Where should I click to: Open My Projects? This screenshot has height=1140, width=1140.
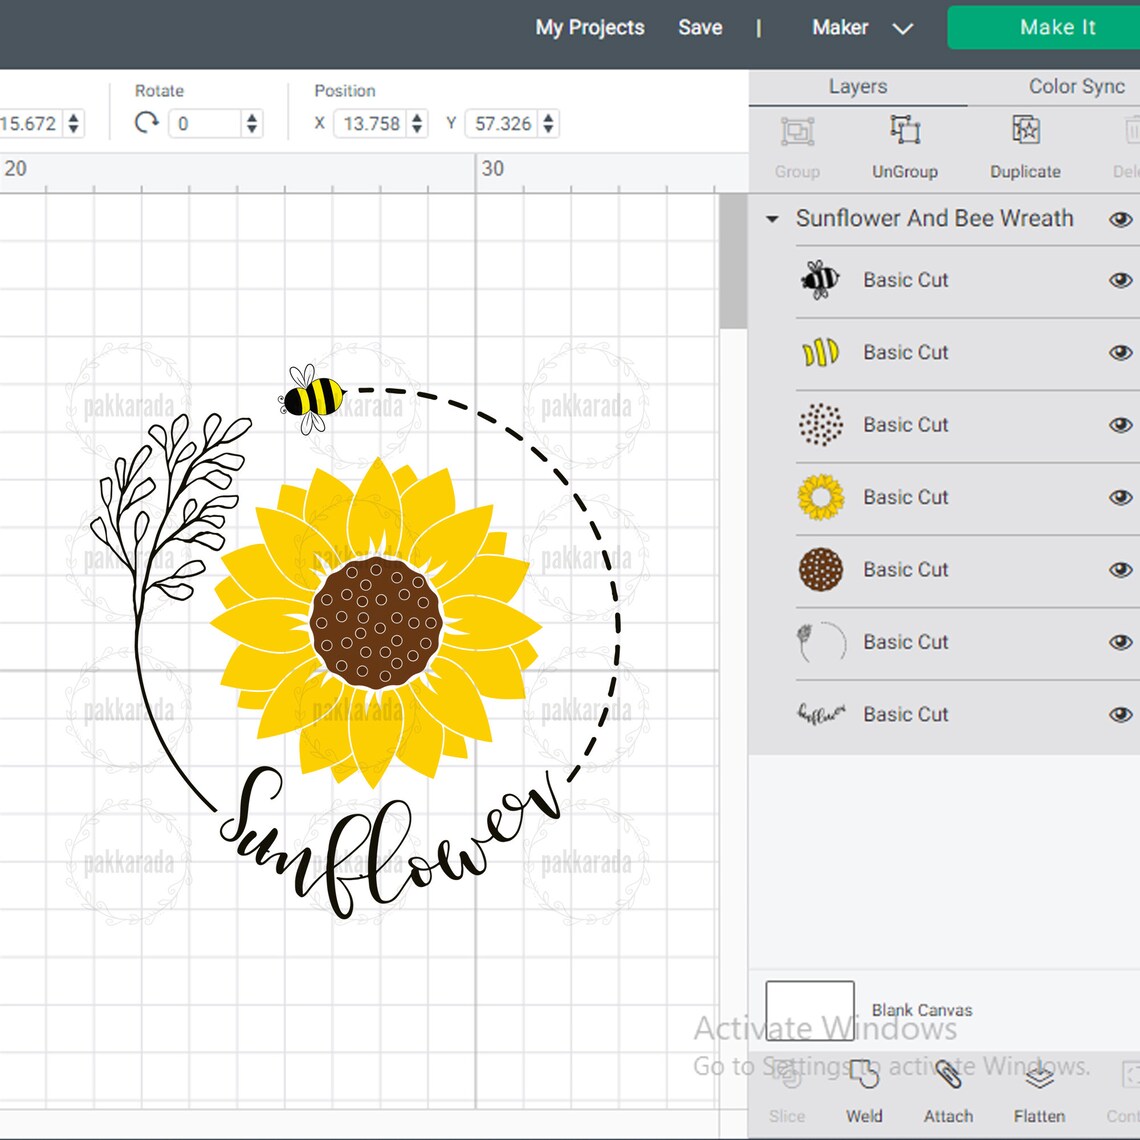point(590,28)
